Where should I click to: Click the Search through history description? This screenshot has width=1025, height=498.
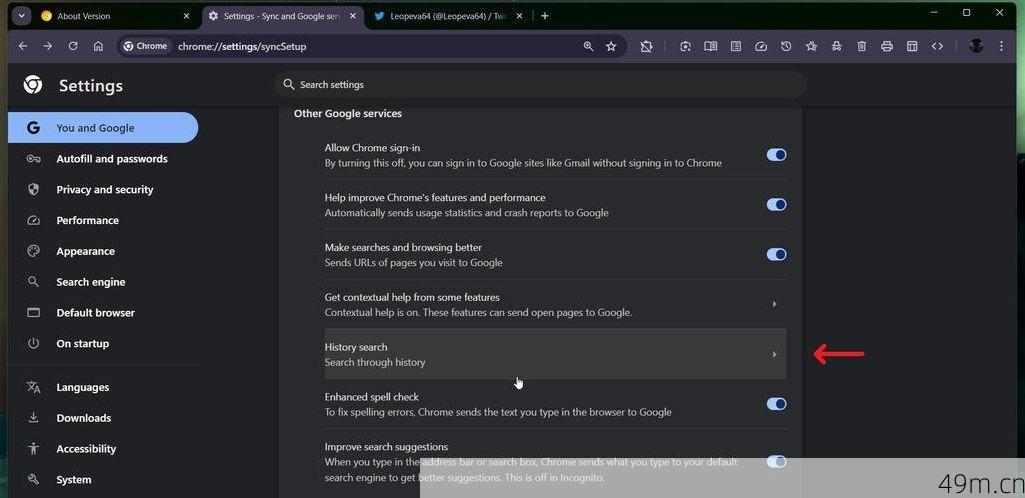coord(375,362)
